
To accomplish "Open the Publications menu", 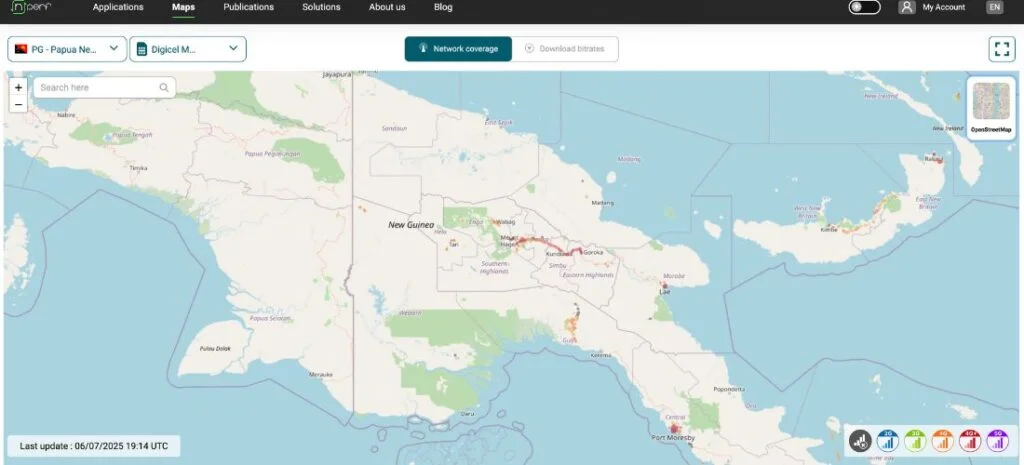I will click(249, 7).
